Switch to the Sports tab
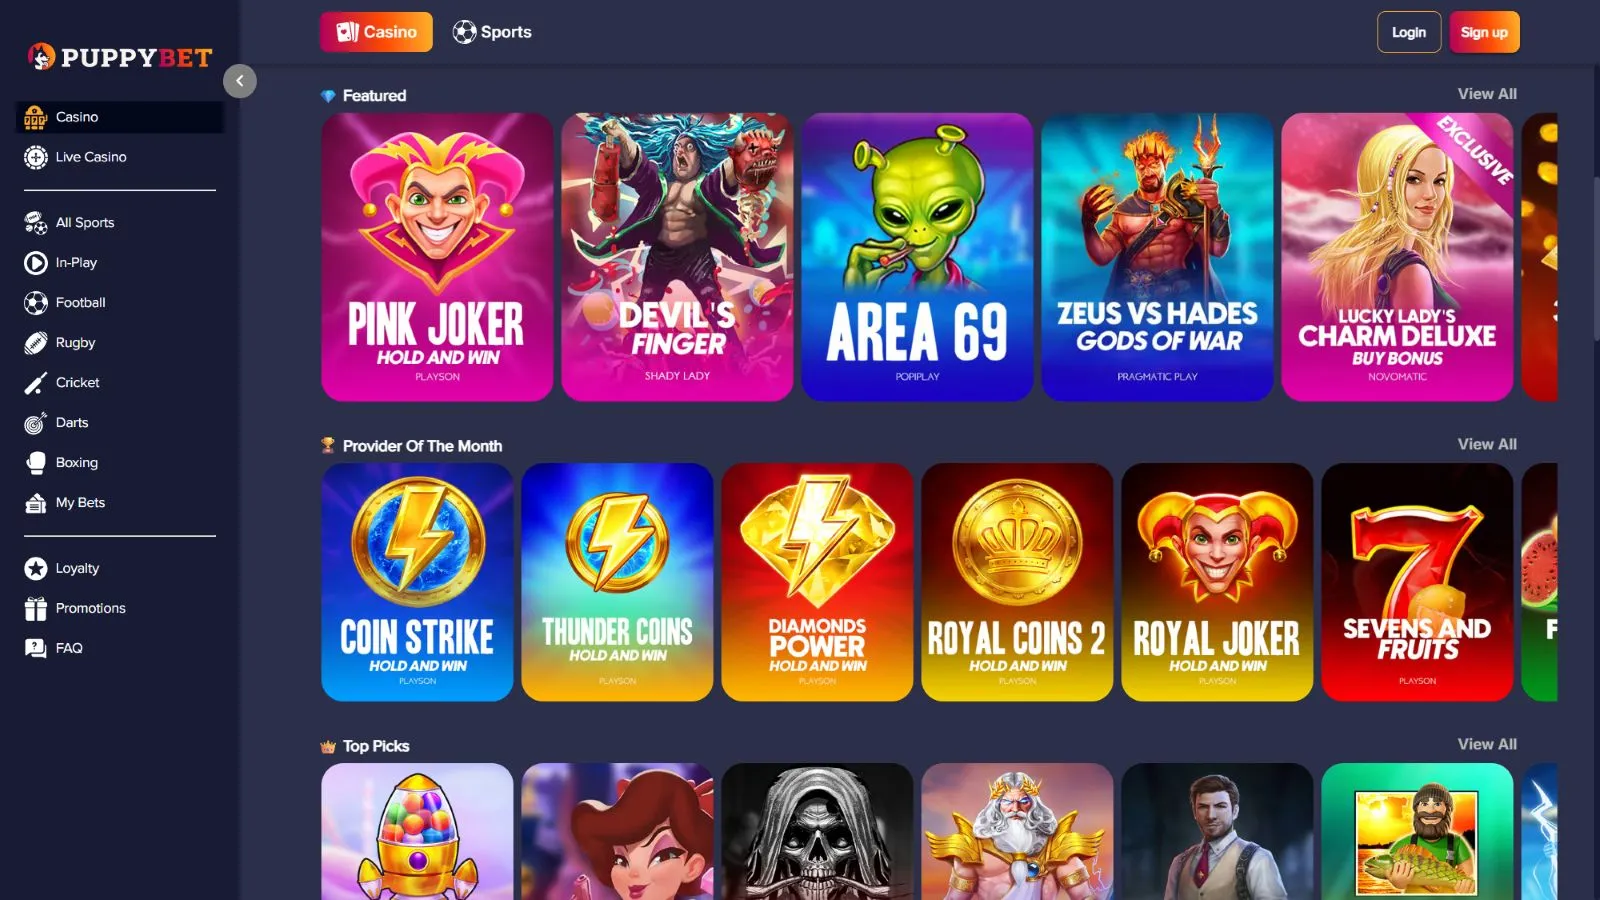The height and width of the screenshot is (900, 1600). pyautogui.click(x=492, y=32)
